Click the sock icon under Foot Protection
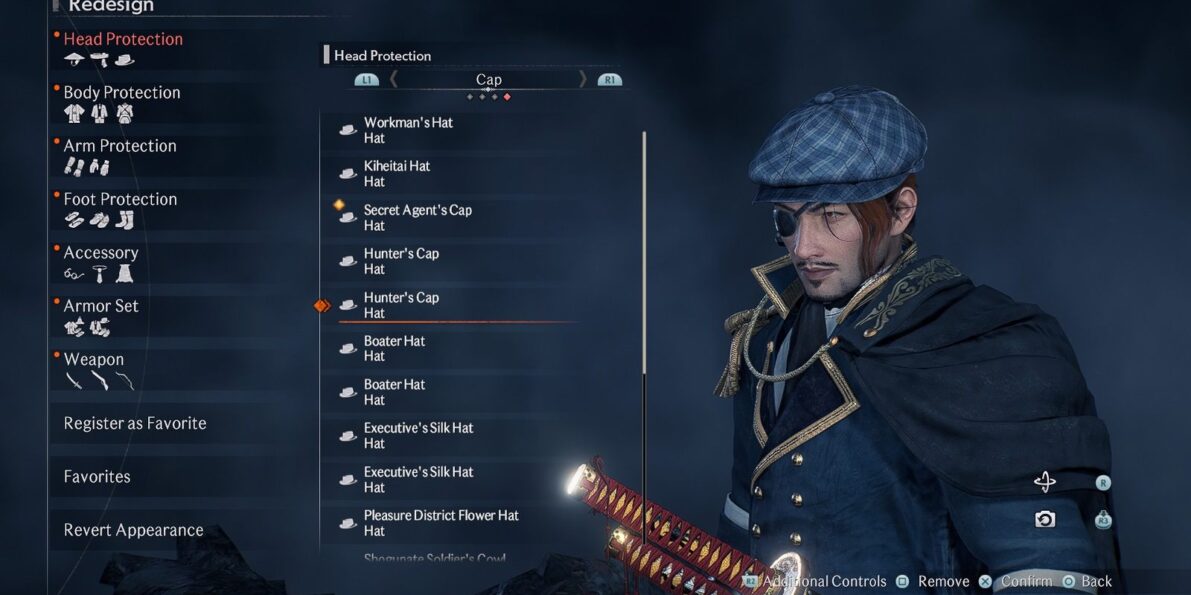This screenshot has height=595, width=1191. click(x=125, y=220)
